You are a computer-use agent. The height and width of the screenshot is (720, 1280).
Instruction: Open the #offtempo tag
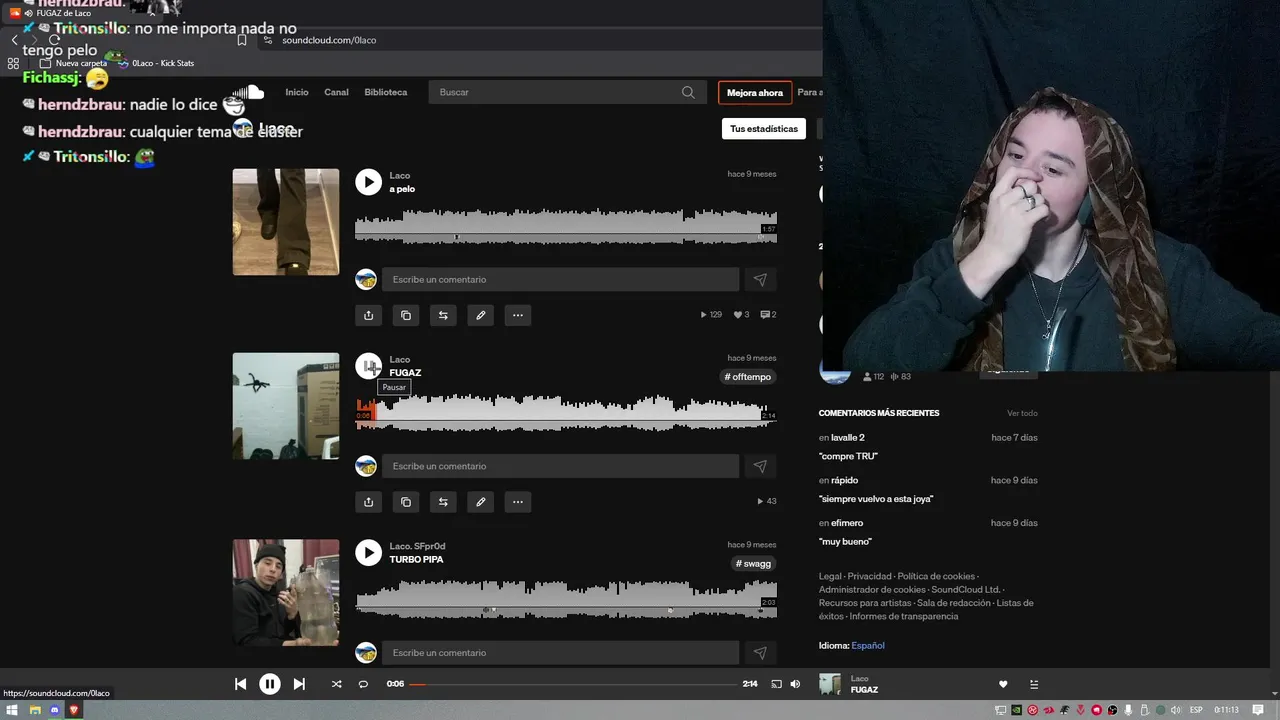pos(750,377)
